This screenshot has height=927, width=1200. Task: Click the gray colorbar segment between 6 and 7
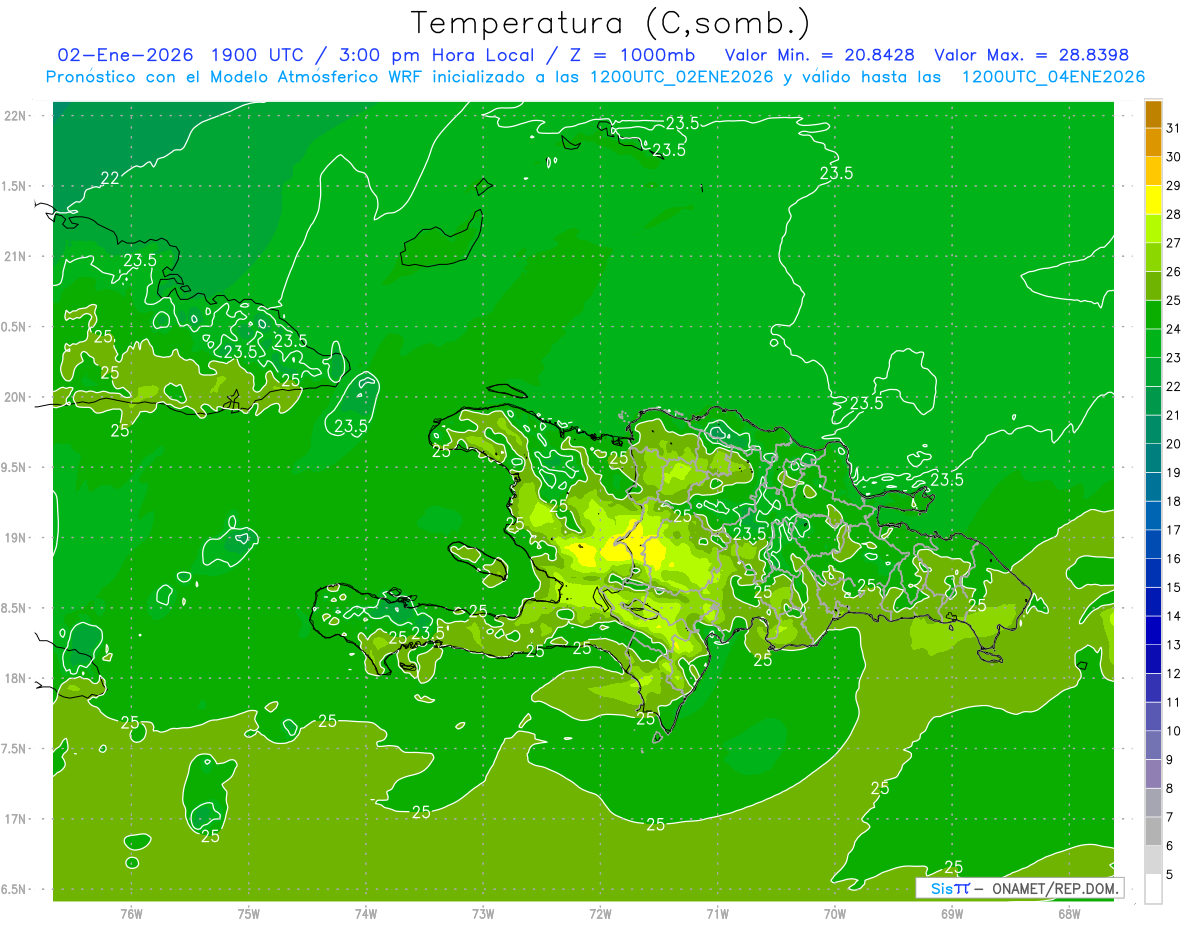(x=1153, y=832)
